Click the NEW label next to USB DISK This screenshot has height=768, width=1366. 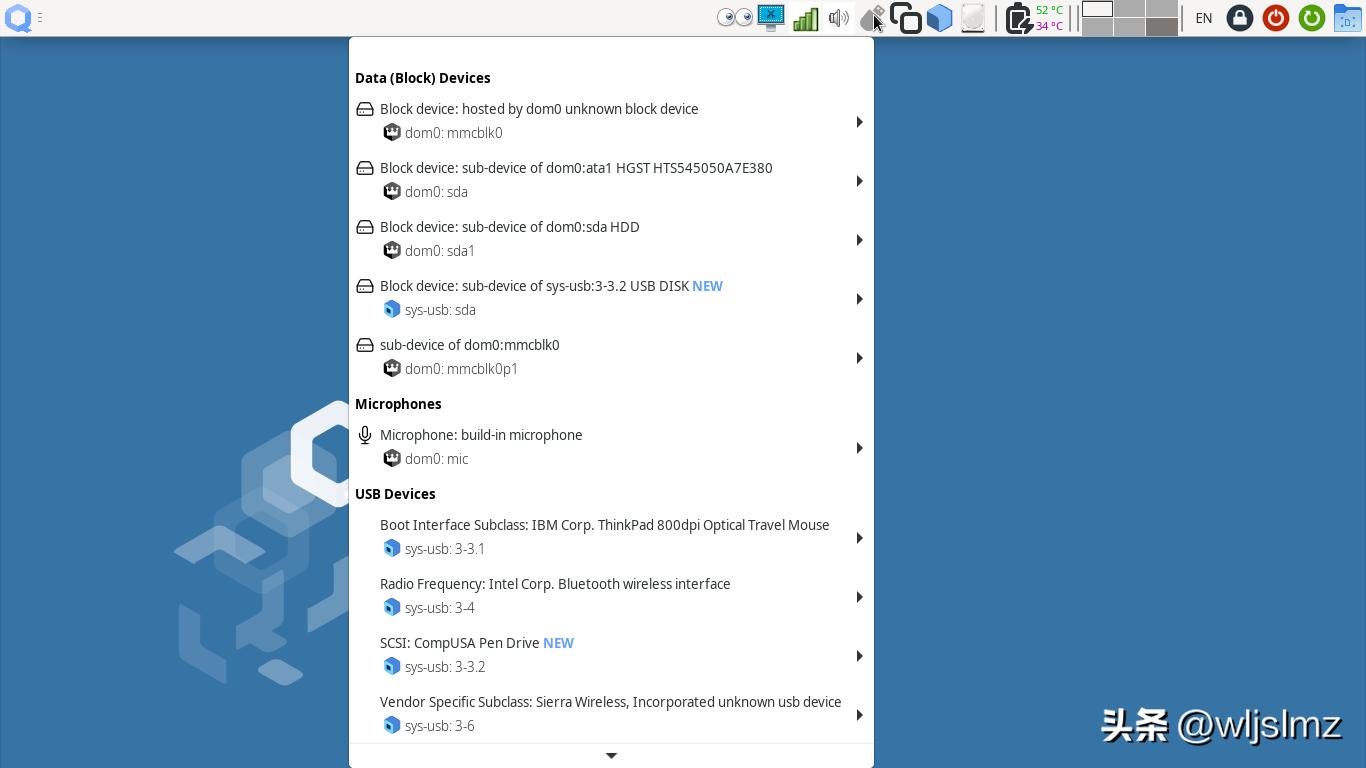point(707,286)
